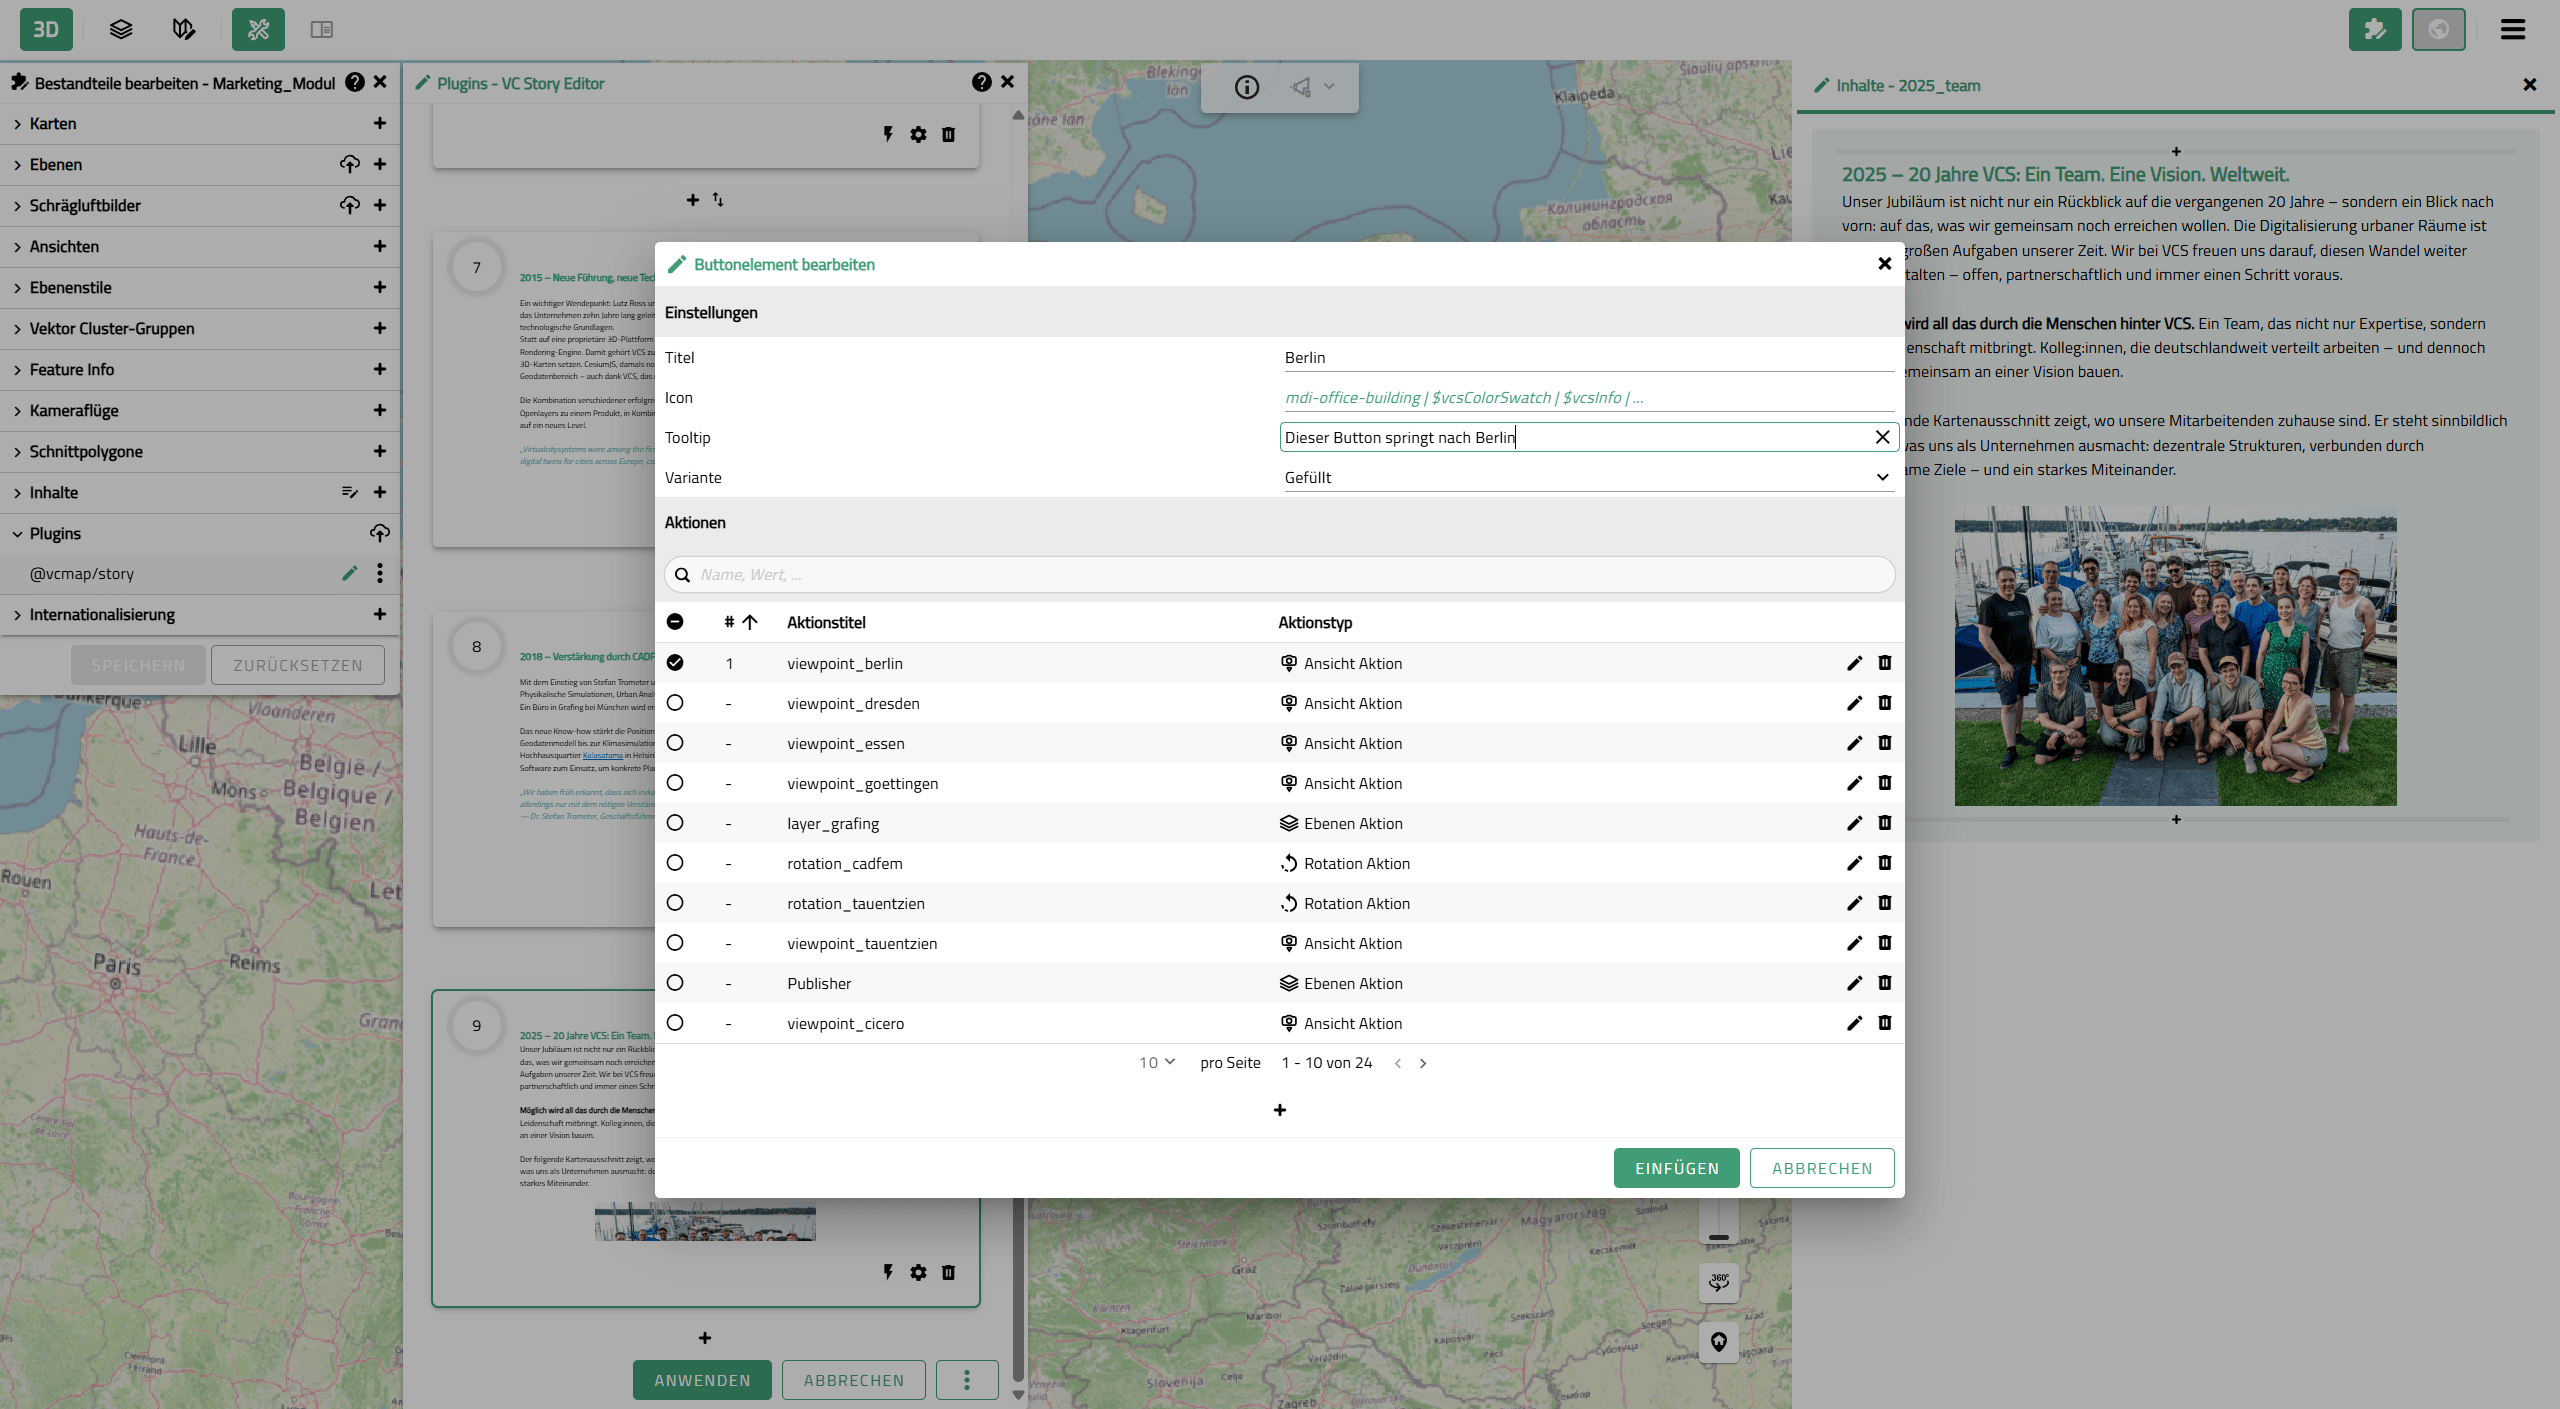
Task: Expand the Schrägluftbilder section
Action: click(x=17, y=206)
